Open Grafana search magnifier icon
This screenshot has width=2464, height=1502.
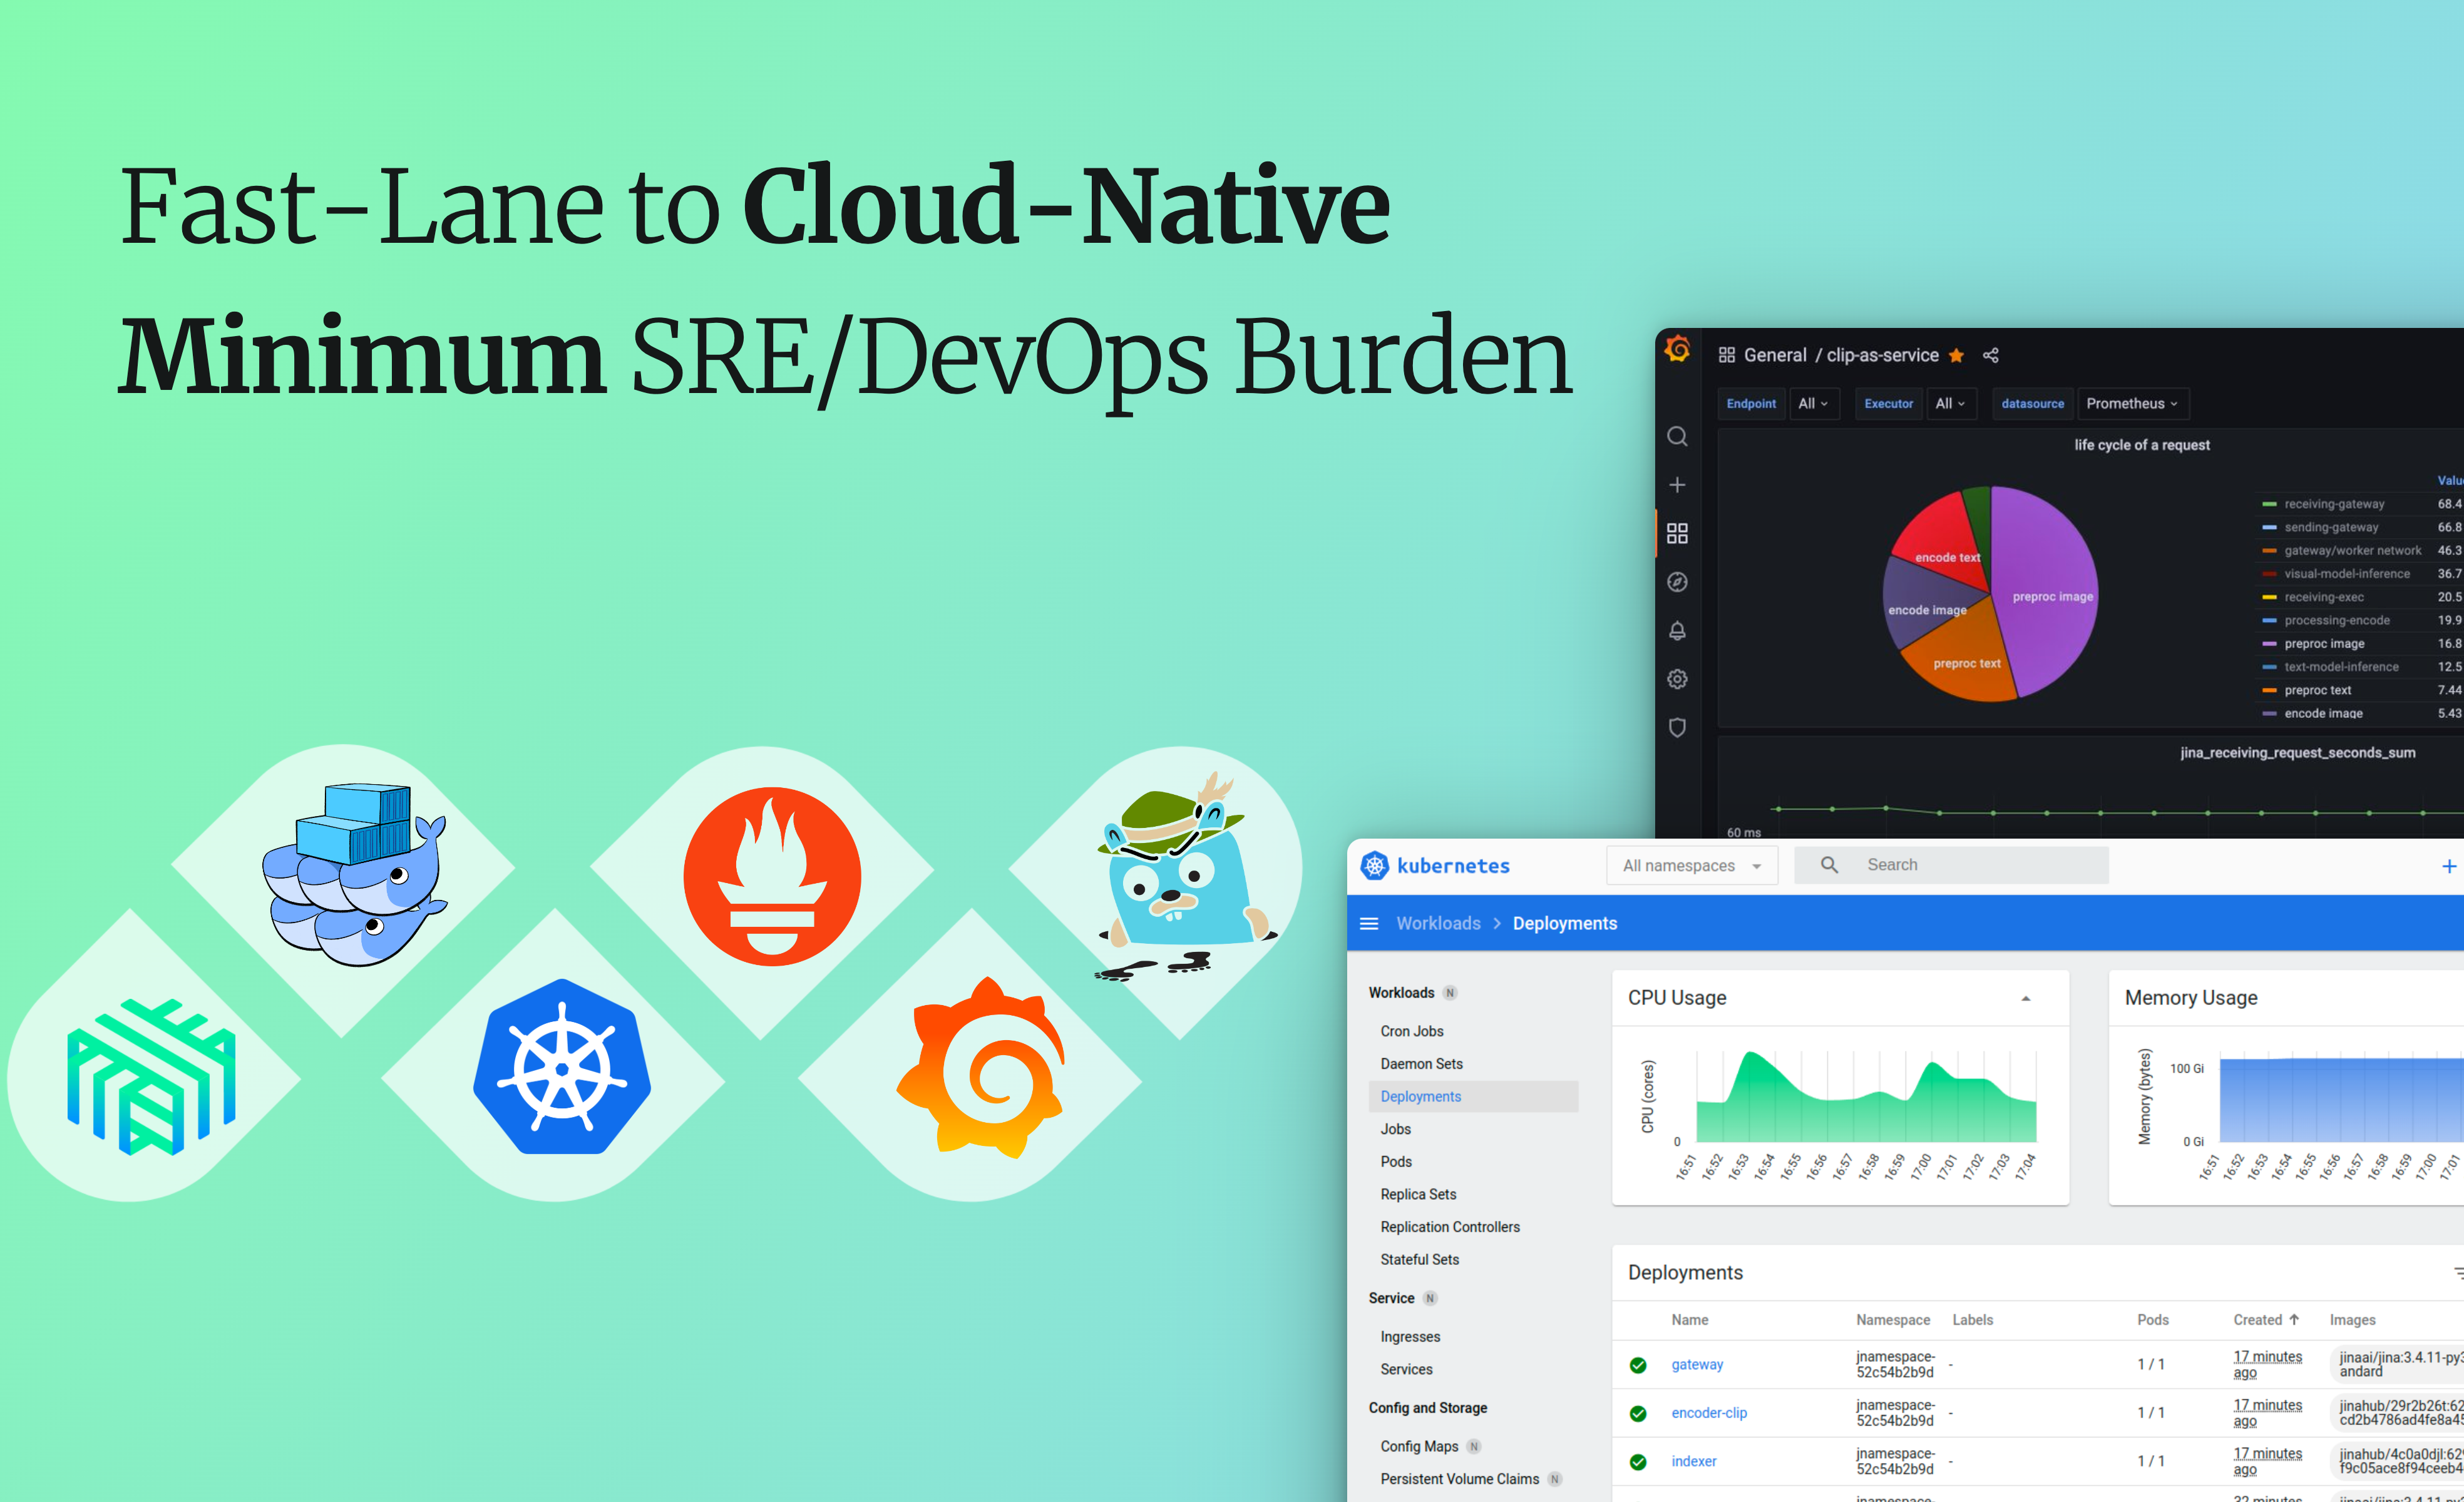(1677, 437)
